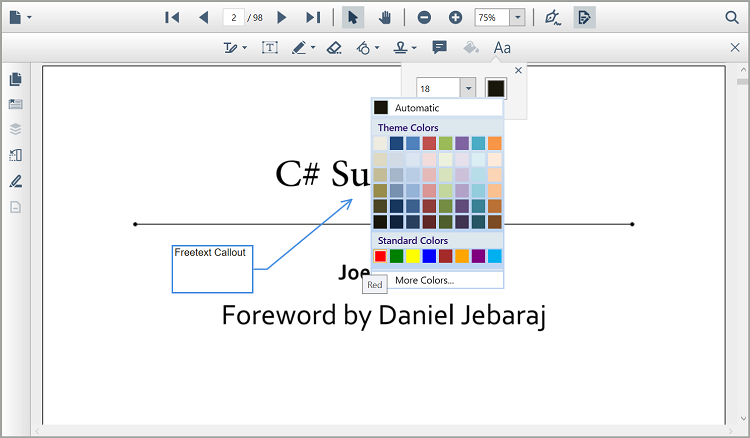Add a sticky note comment

pos(439,48)
